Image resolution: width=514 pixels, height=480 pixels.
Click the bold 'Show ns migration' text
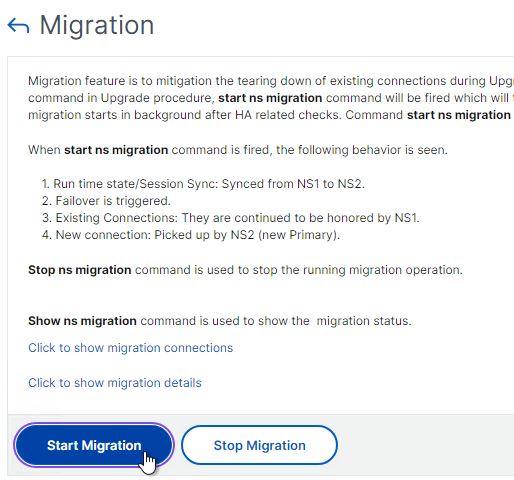pyautogui.click(x=82, y=321)
